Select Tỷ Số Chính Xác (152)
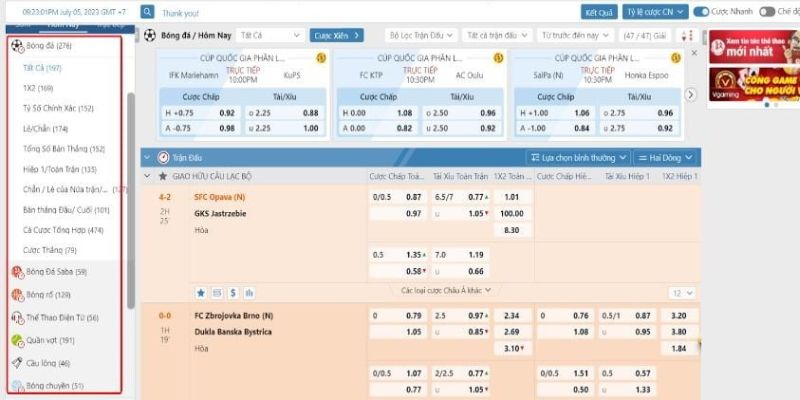This screenshot has width=800, height=400. click(x=58, y=108)
